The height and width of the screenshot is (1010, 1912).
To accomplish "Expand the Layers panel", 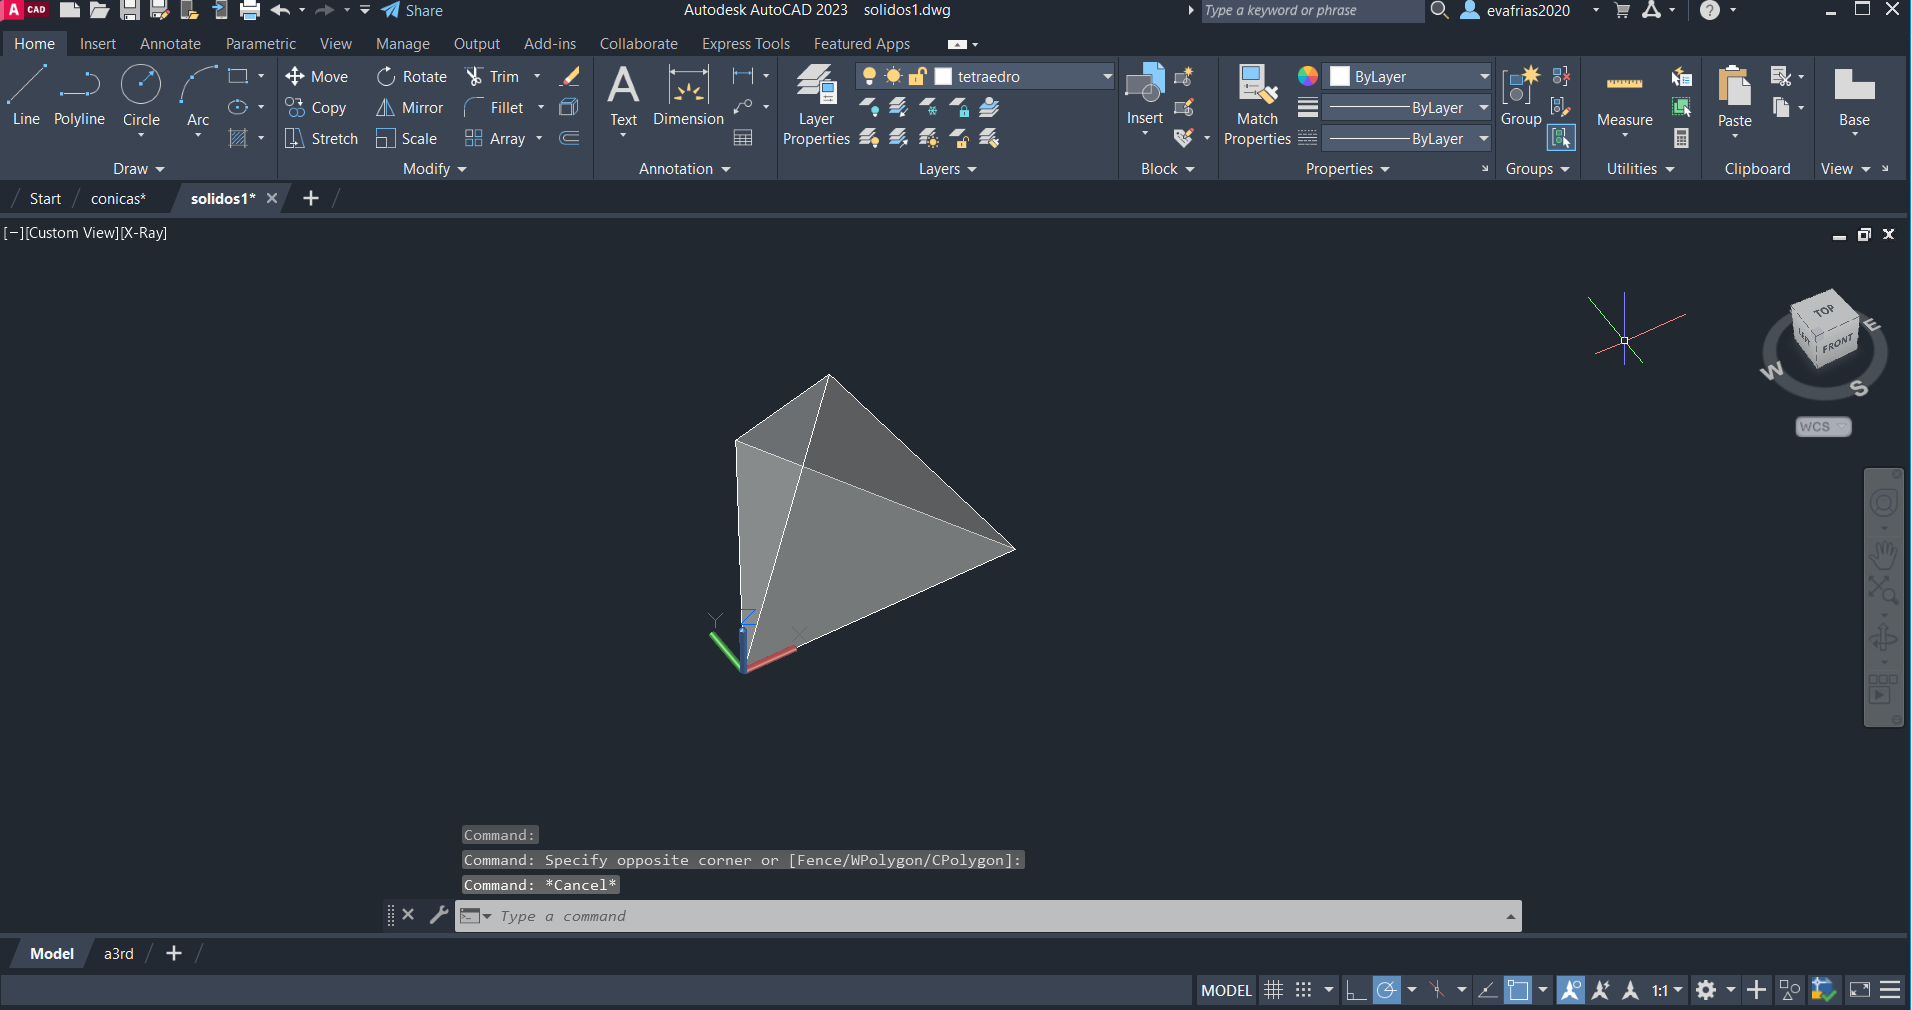I will coord(948,169).
